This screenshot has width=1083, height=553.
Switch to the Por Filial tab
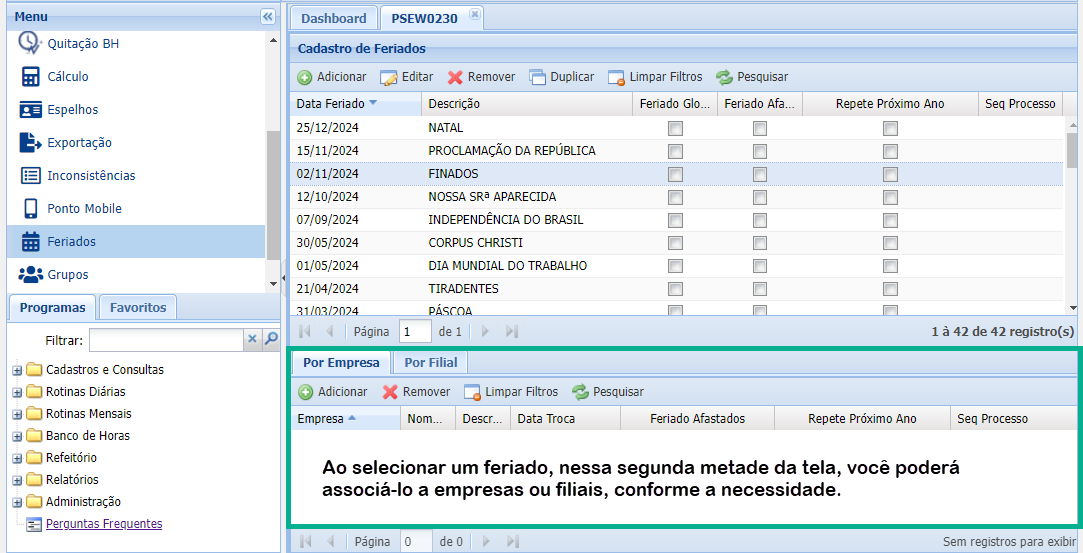430,363
